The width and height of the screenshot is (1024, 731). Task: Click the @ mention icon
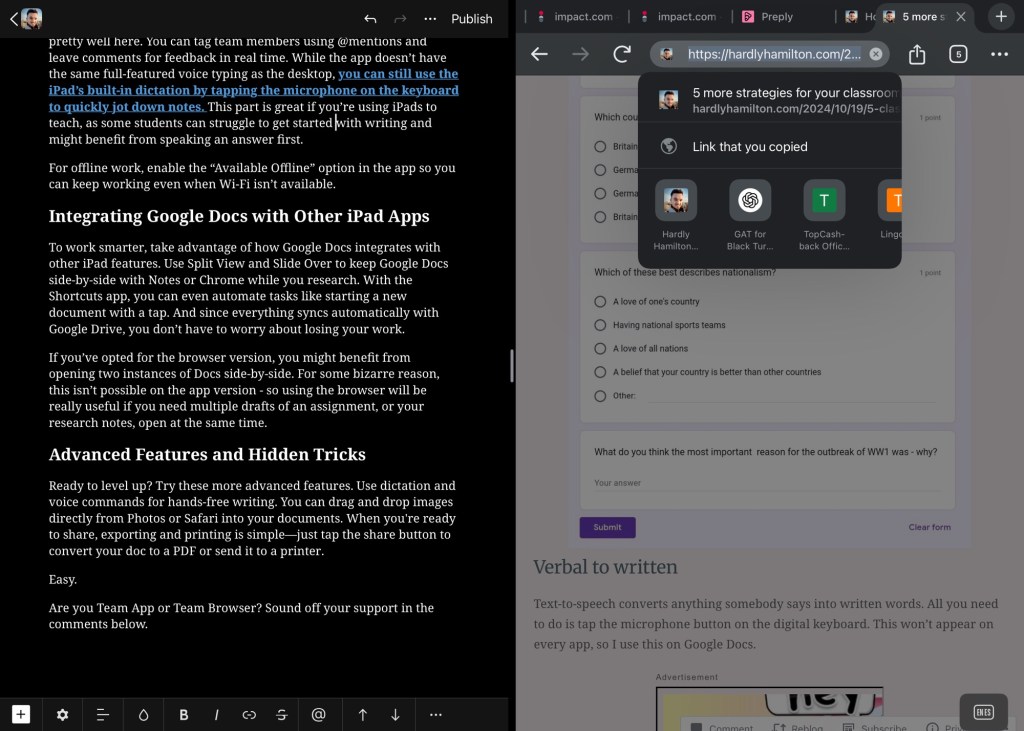pyautogui.click(x=319, y=714)
